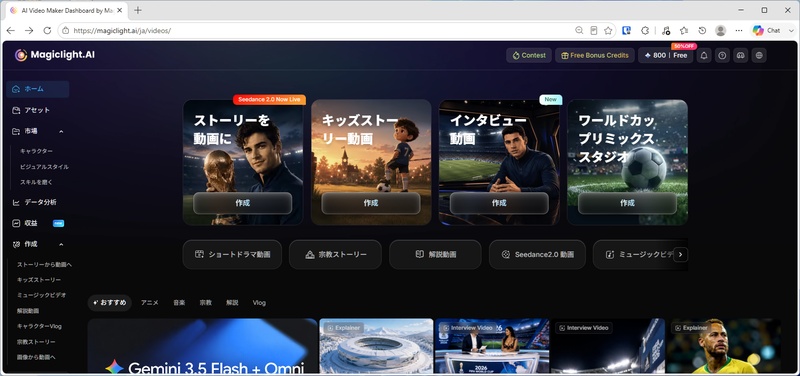
Task: Open 解説動画 in the sidebar list
Action: coord(28,311)
